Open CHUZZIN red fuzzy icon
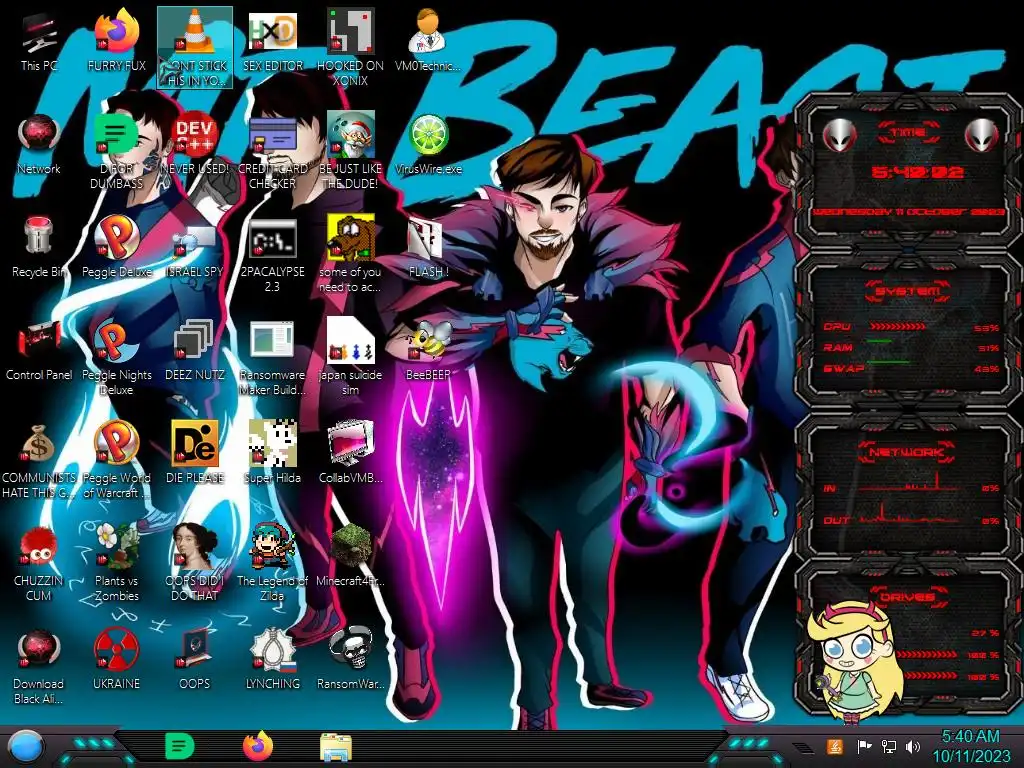This screenshot has height=768, width=1024. click(x=39, y=564)
